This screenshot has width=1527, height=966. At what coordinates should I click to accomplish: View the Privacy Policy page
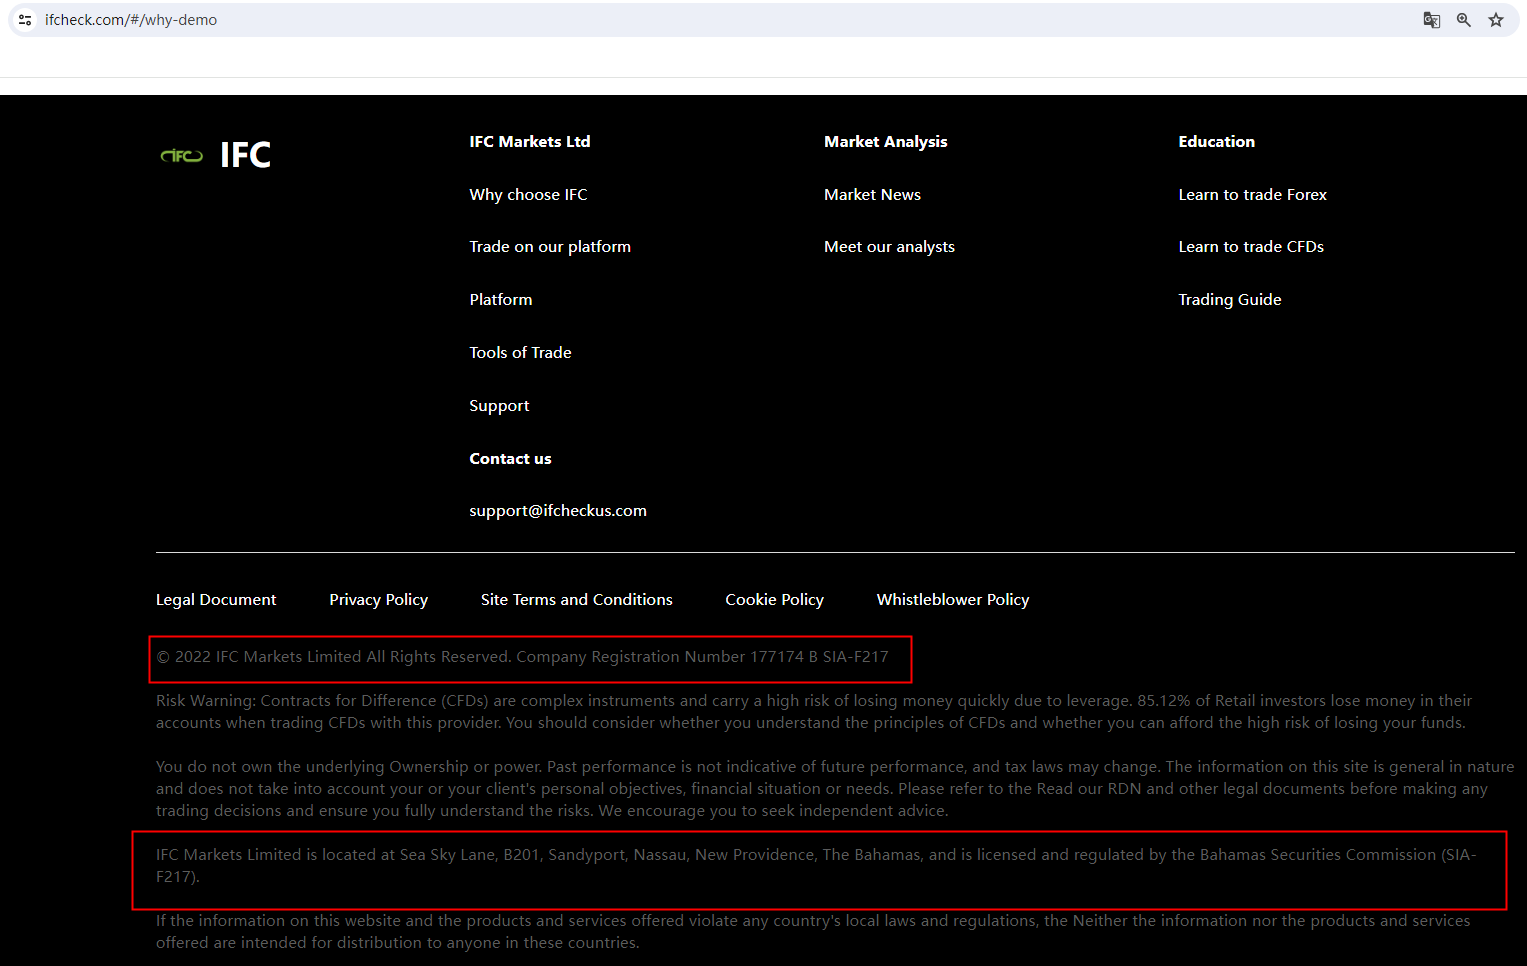378,599
